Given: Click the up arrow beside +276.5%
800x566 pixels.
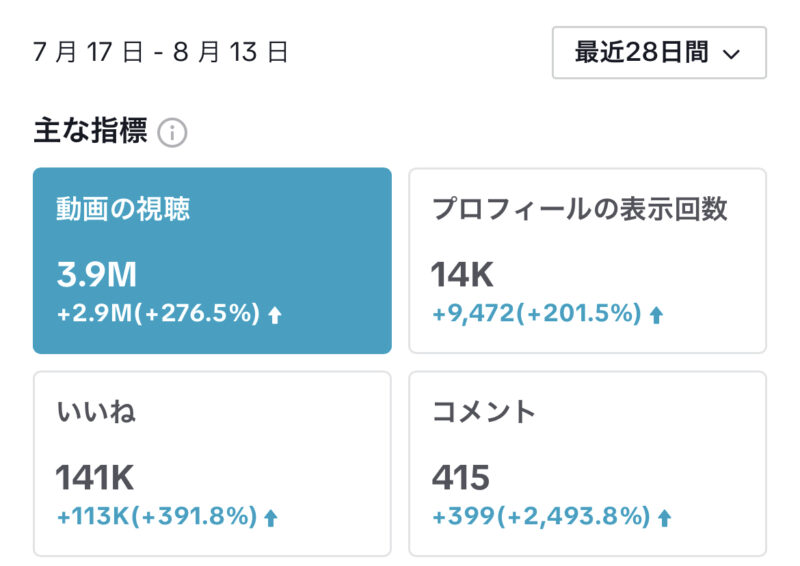Looking at the screenshot, I should 275,315.
